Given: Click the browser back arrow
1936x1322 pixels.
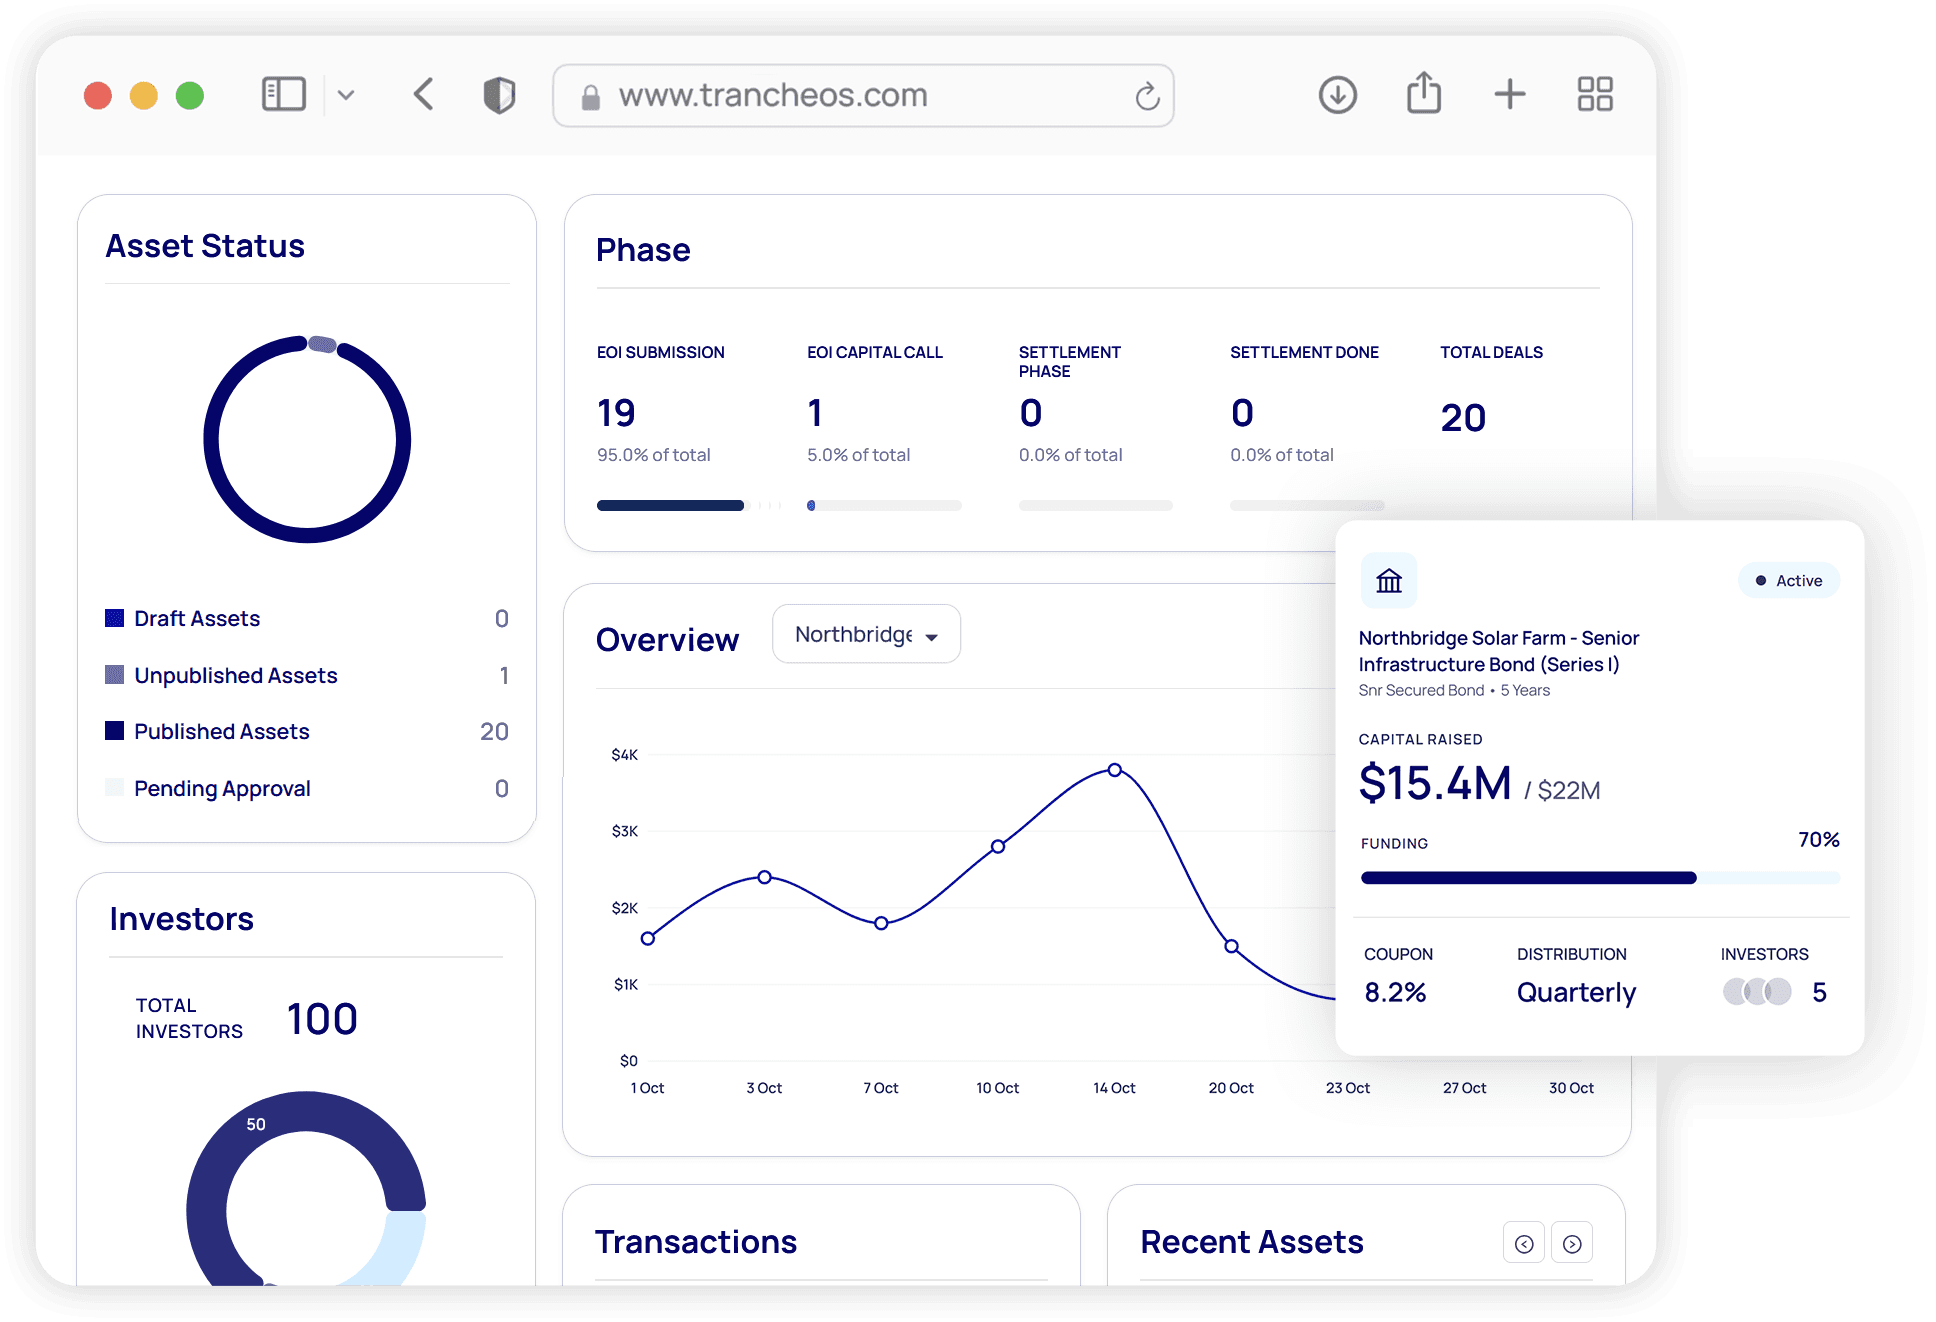Looking at the screenshot, I should pyautogui.click(x=424, y=95).
